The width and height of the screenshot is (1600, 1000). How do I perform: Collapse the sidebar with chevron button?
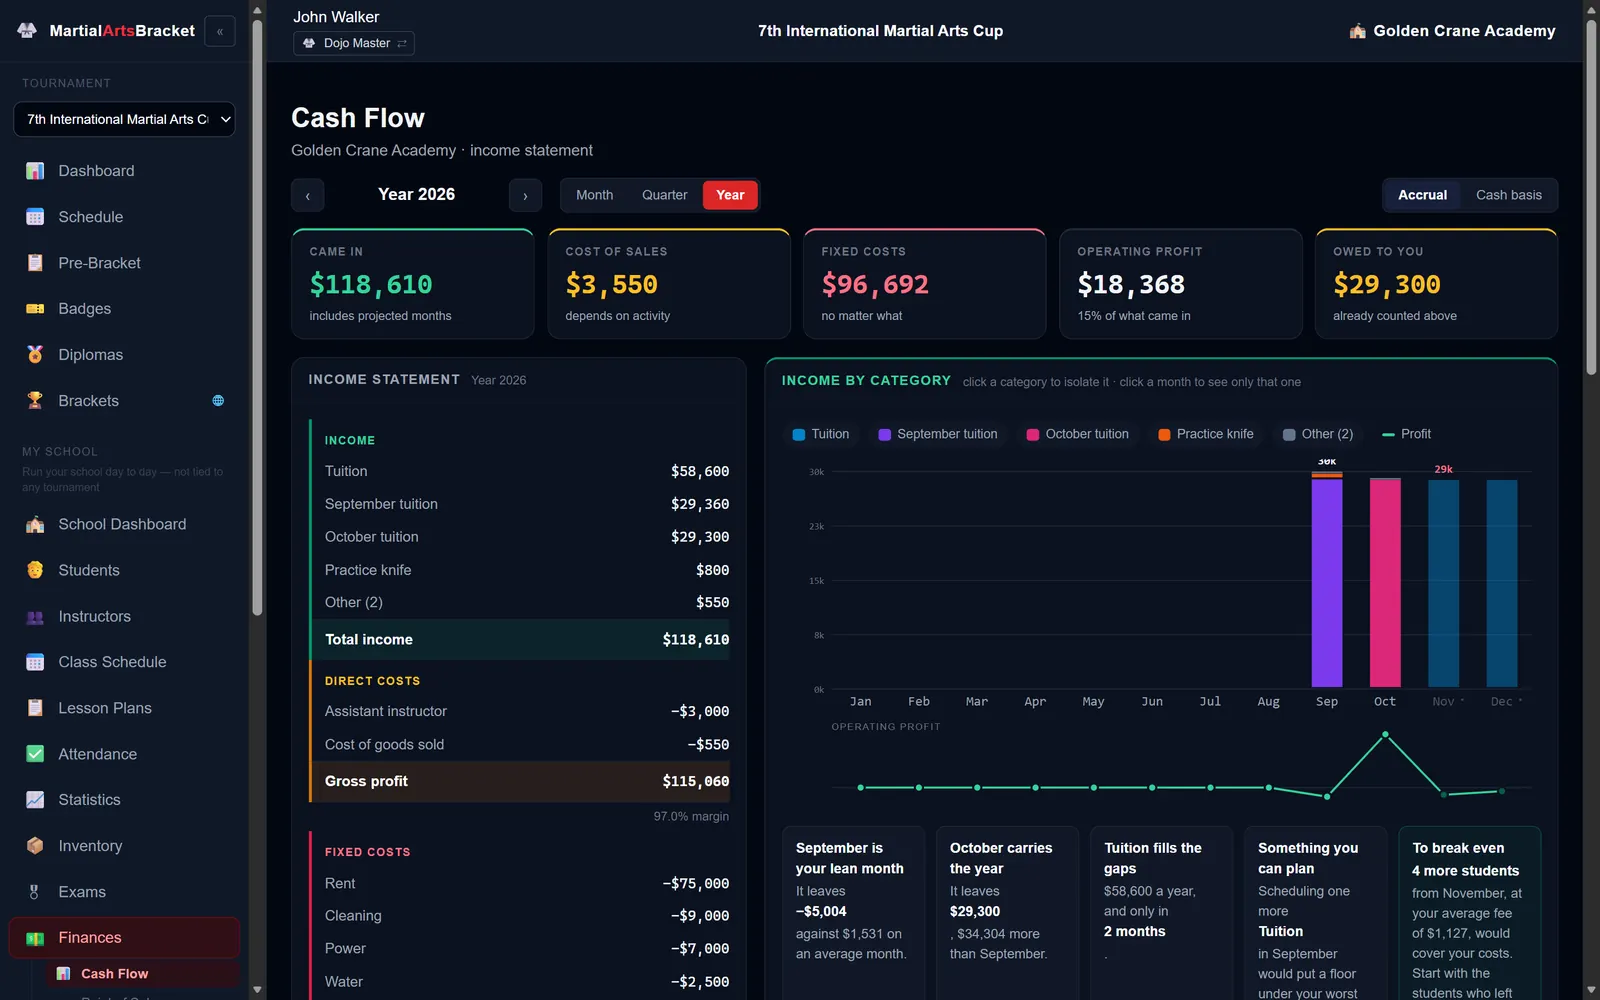(x=220, y=32)
